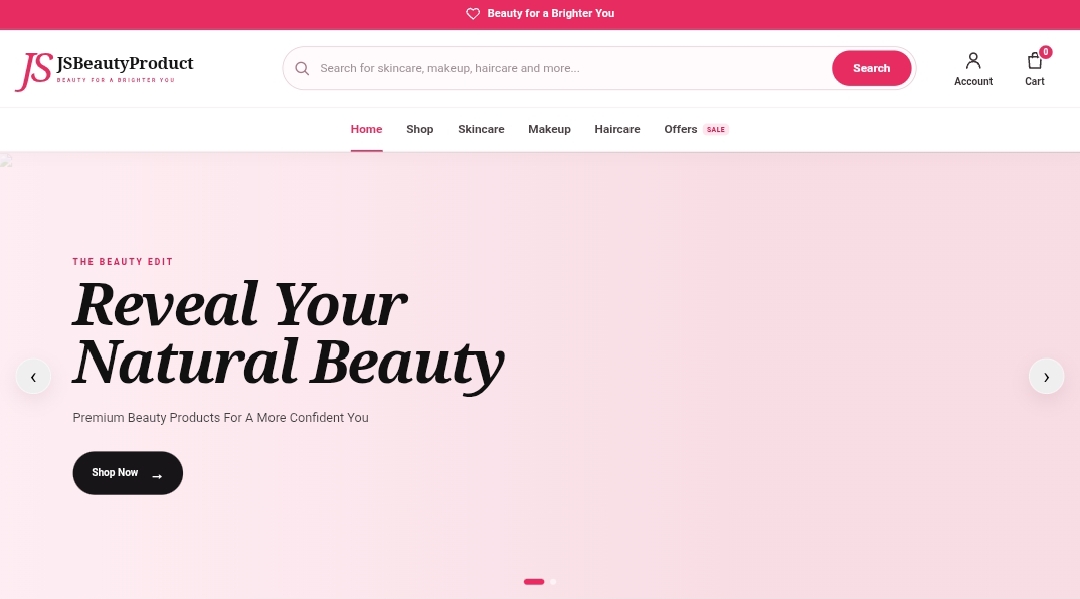Browse the Haircare category

(x=617, y=129)
